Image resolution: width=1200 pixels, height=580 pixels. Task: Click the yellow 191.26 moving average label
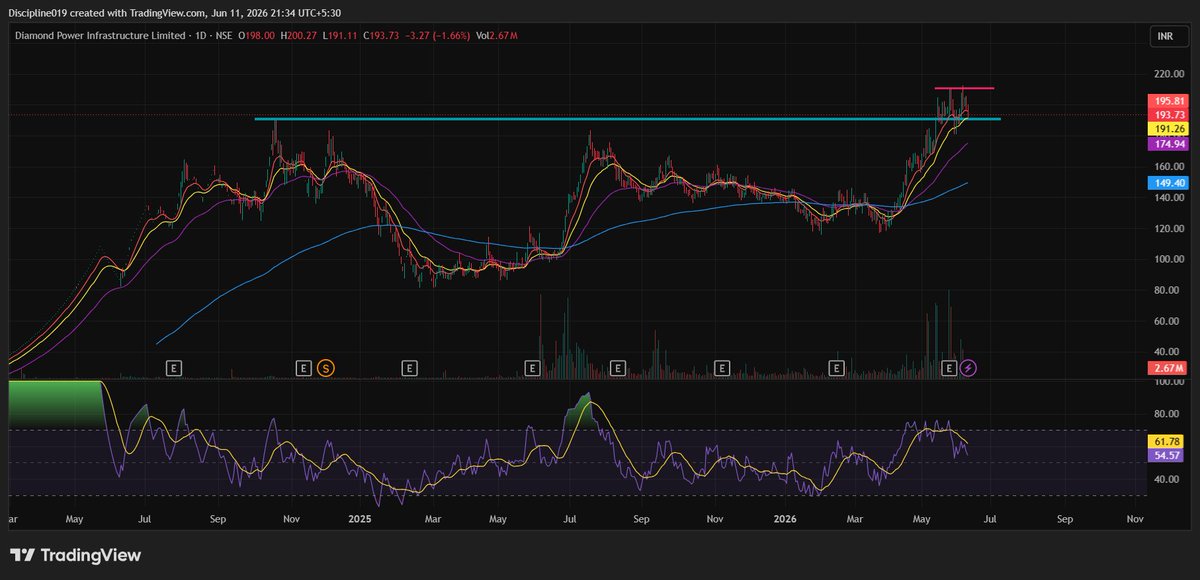point(1169,129)
